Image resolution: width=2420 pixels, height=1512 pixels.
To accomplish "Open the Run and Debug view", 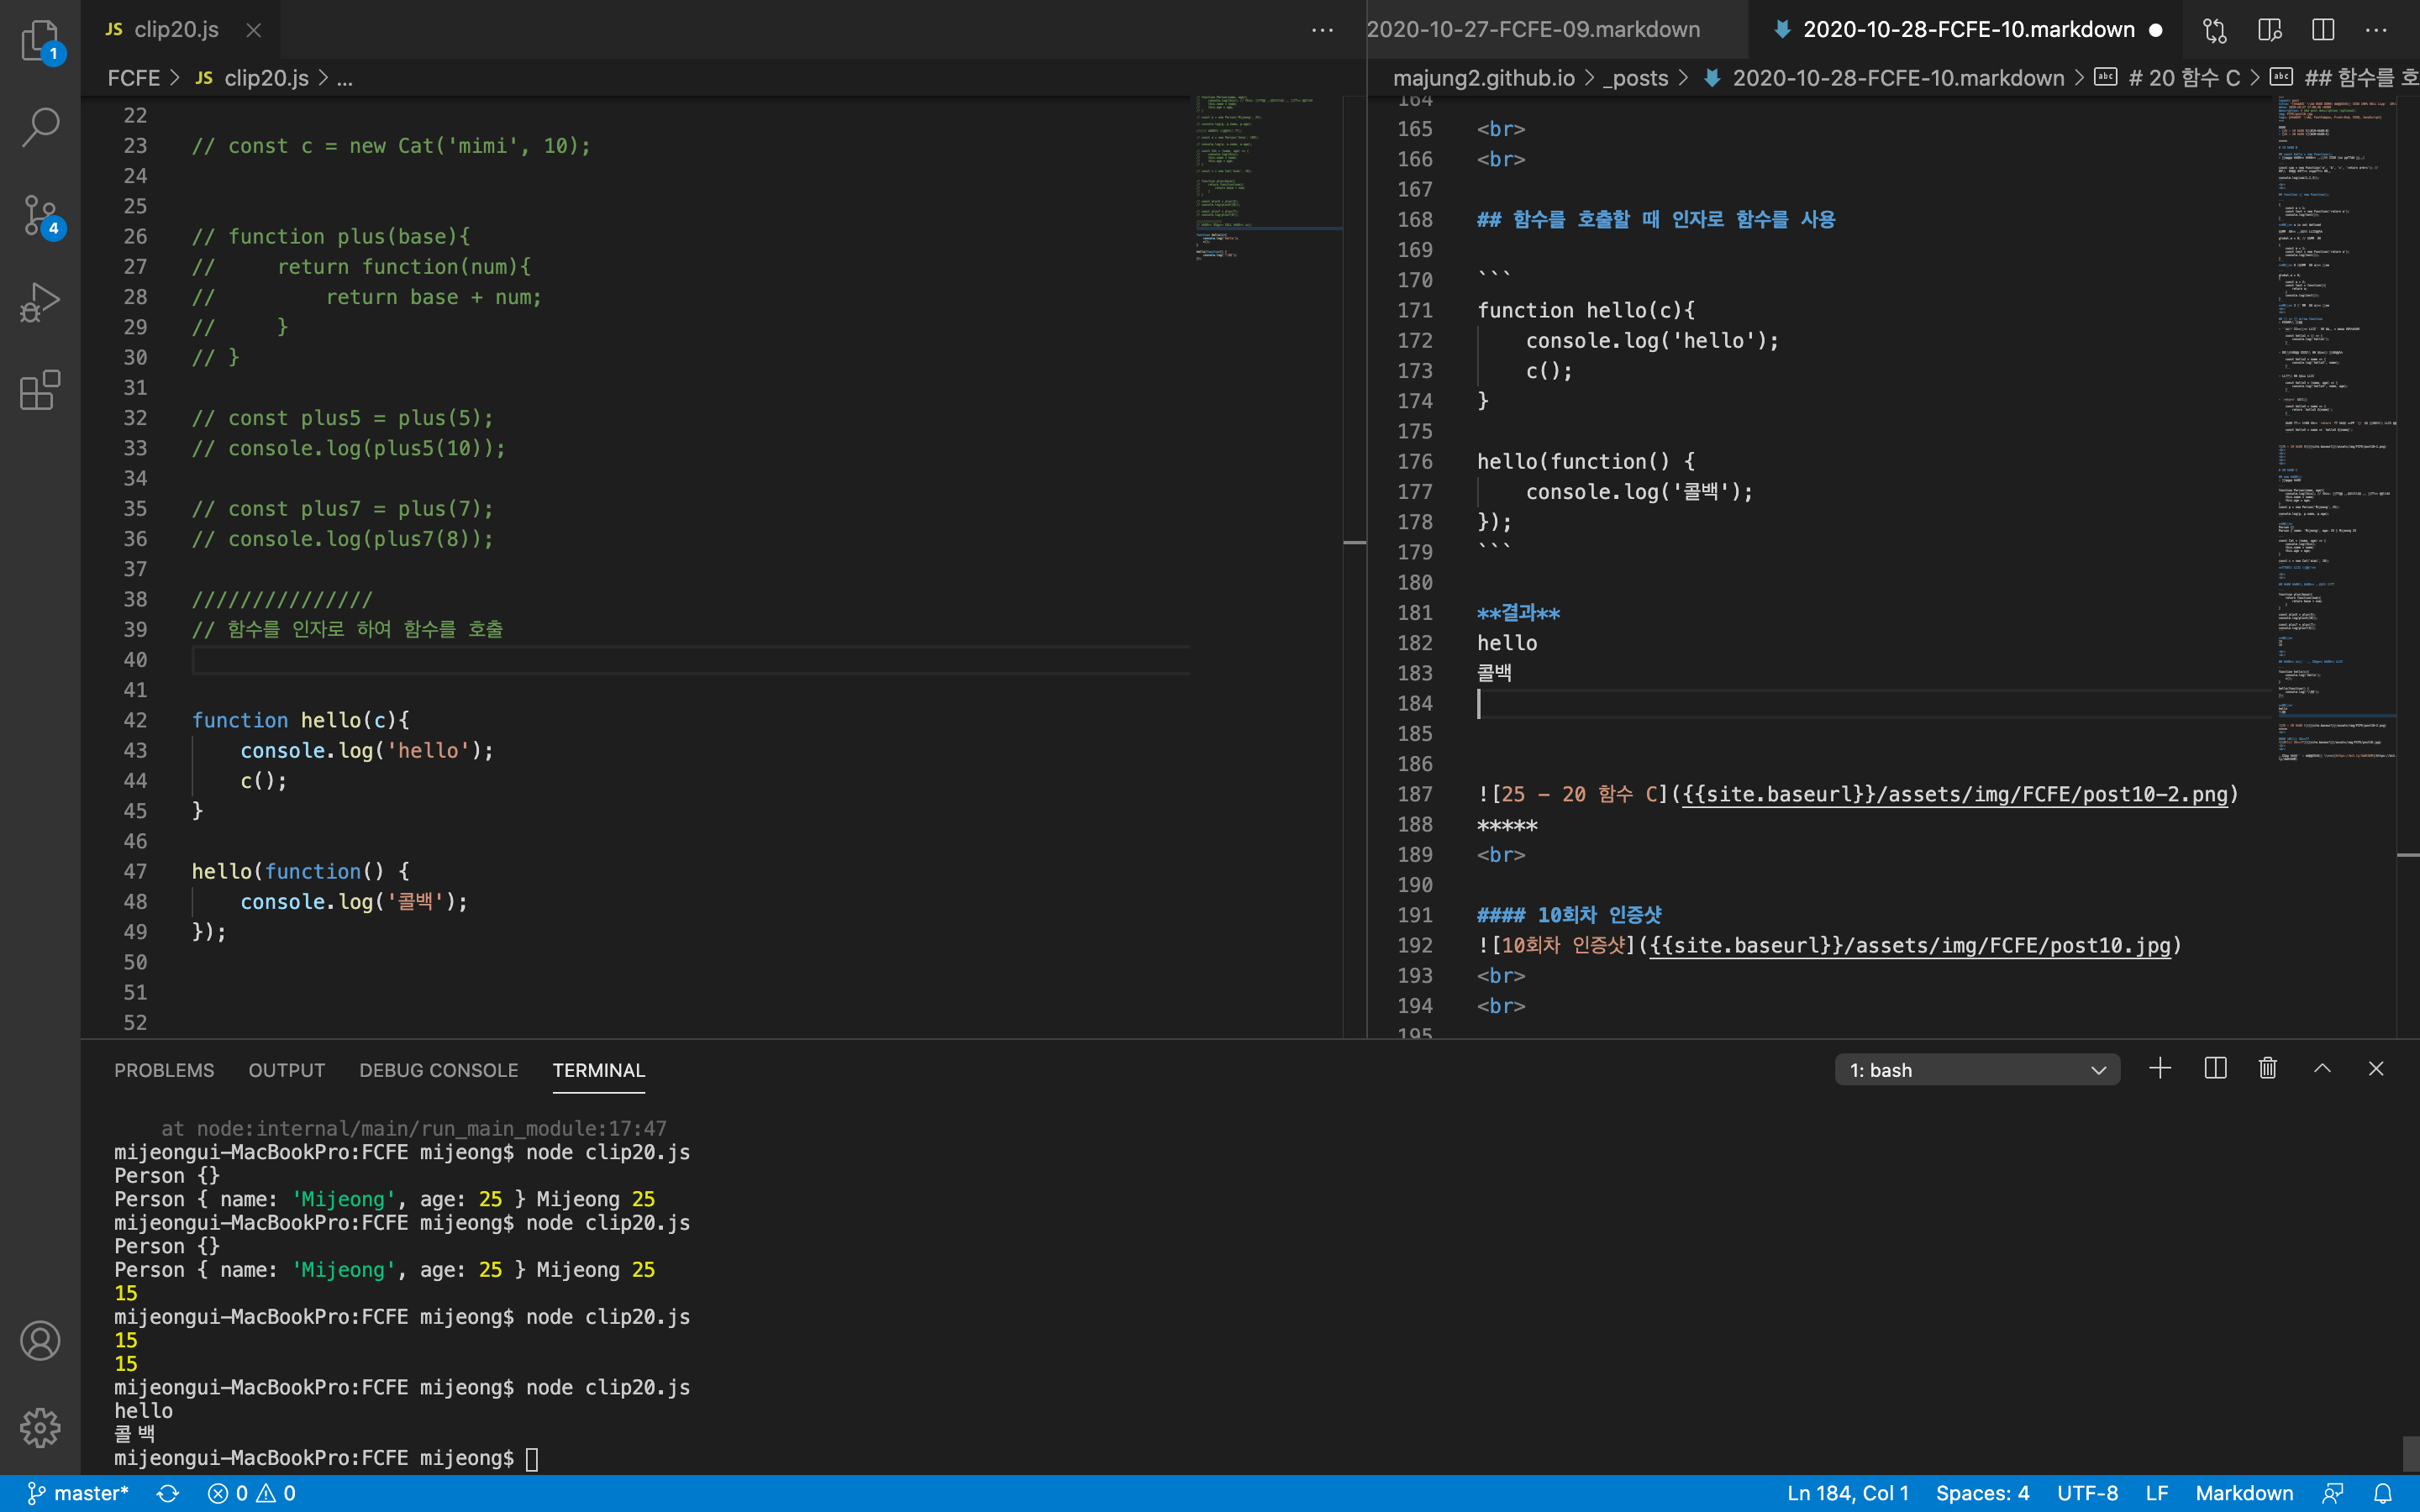I will [x=40, y=302].
